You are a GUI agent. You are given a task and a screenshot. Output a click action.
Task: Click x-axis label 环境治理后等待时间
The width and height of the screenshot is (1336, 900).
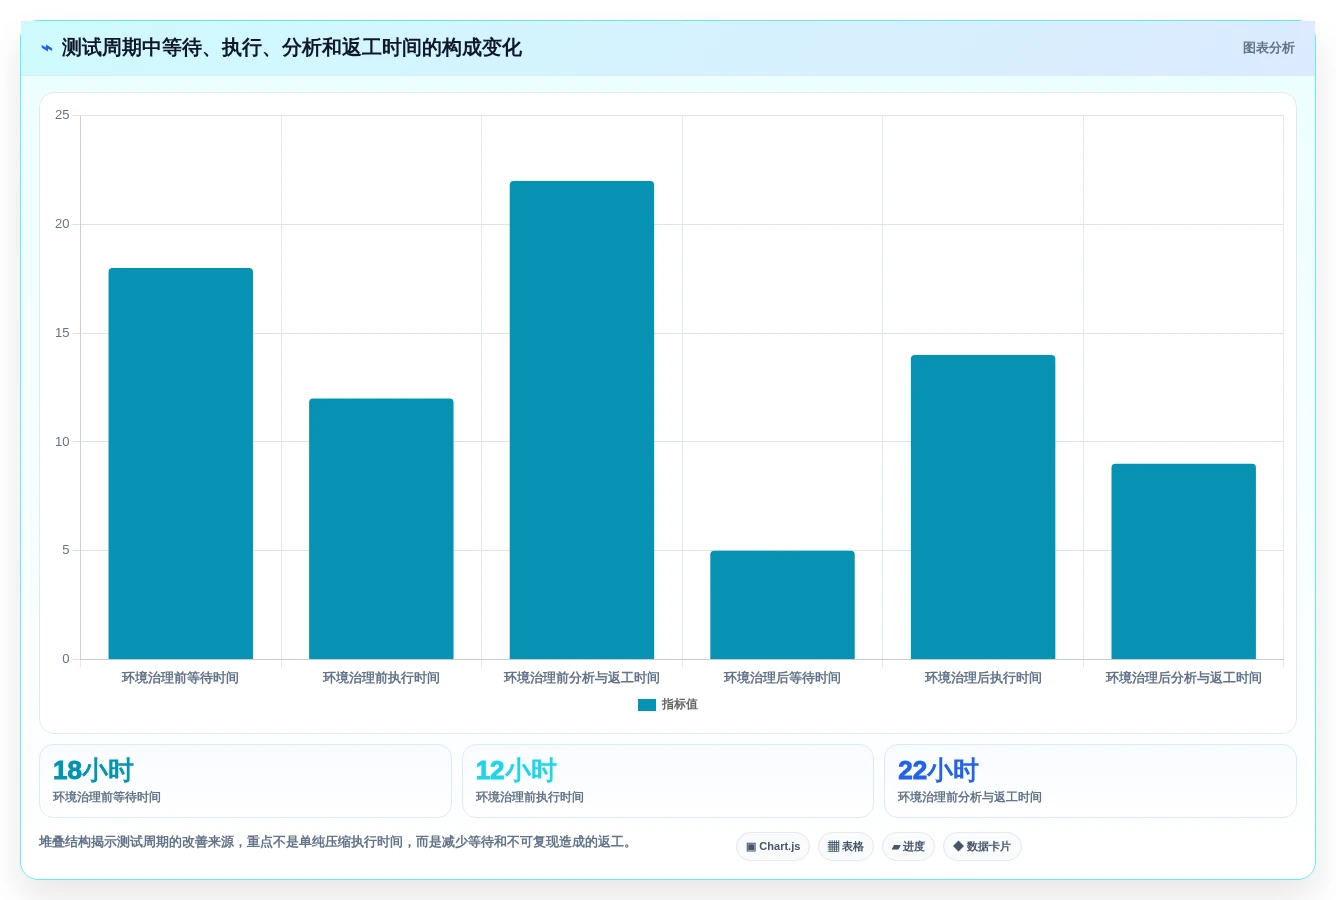coord(782,678)
